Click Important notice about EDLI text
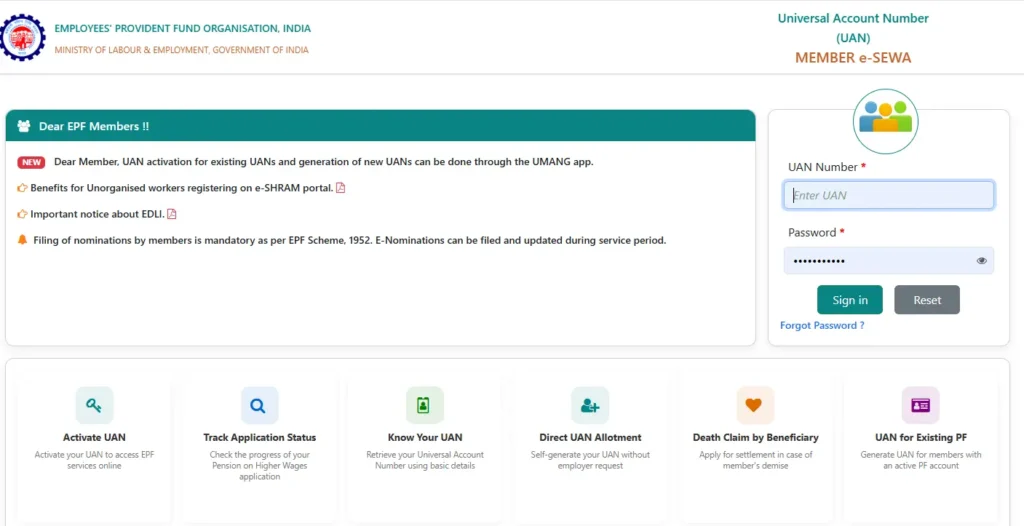 coord(97,214)
